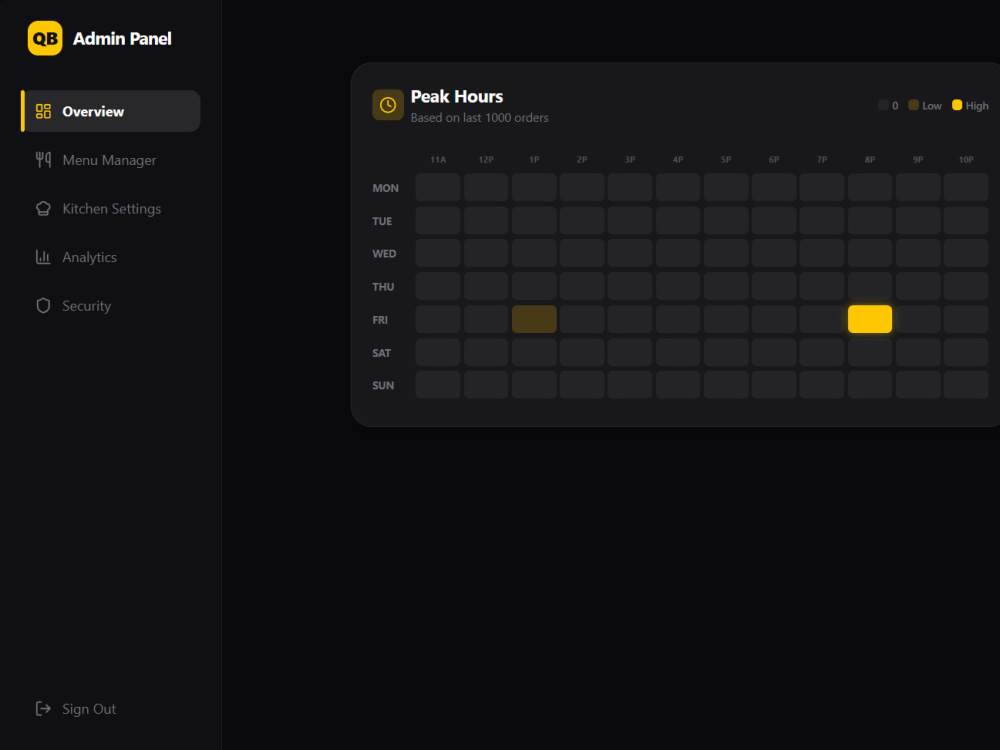Click the '6P' column header

click(774, 159)
